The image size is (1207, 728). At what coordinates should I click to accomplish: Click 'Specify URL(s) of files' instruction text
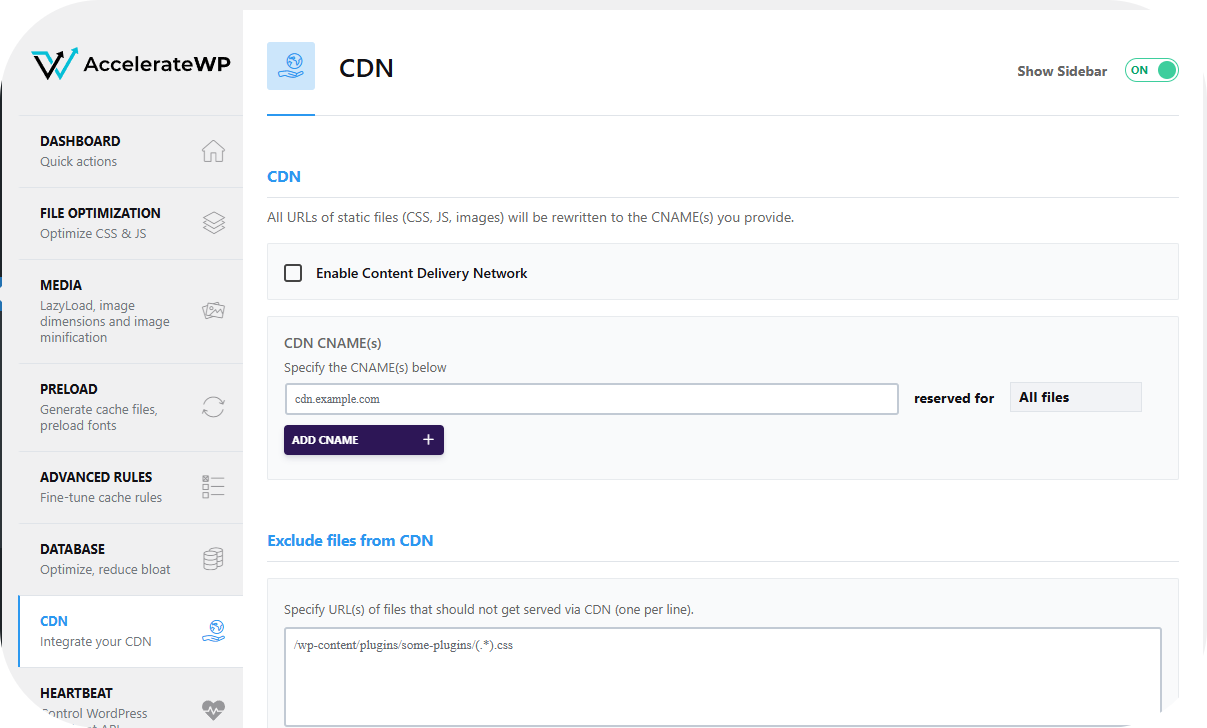[x=489, y=609]
